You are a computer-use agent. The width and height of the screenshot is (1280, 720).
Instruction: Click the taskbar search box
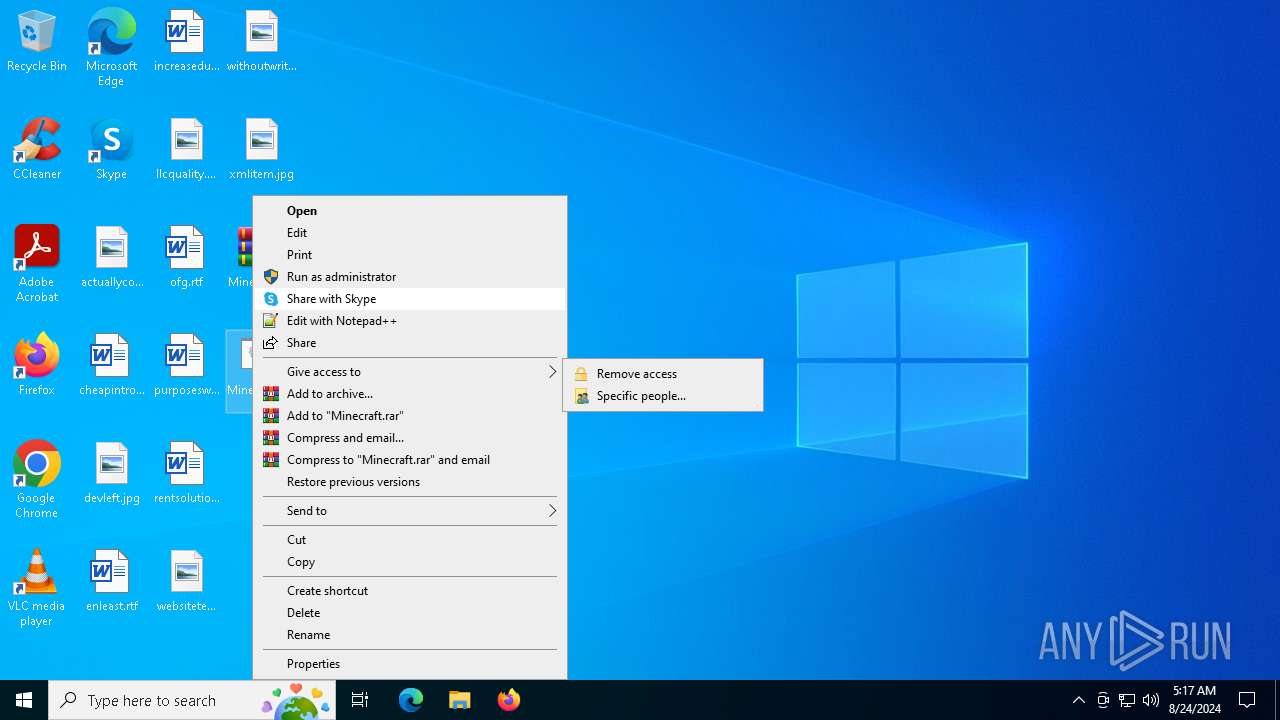pyautogui.click(x=192, y=700)
